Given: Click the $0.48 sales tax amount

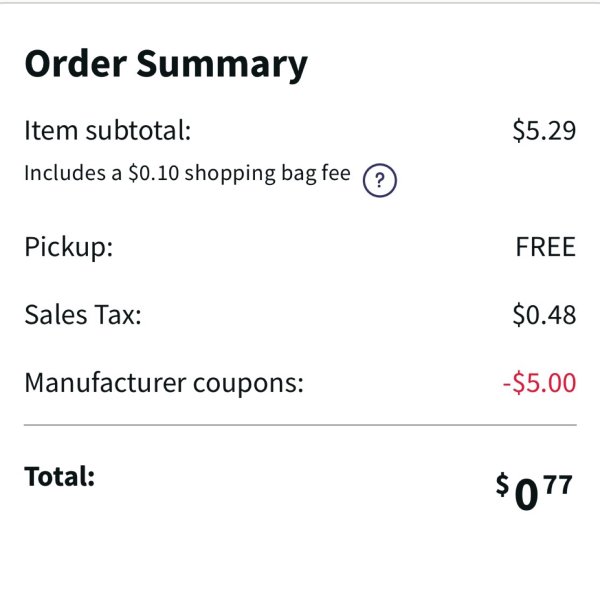Looking at the screenshot, I should tap(544, 315).
